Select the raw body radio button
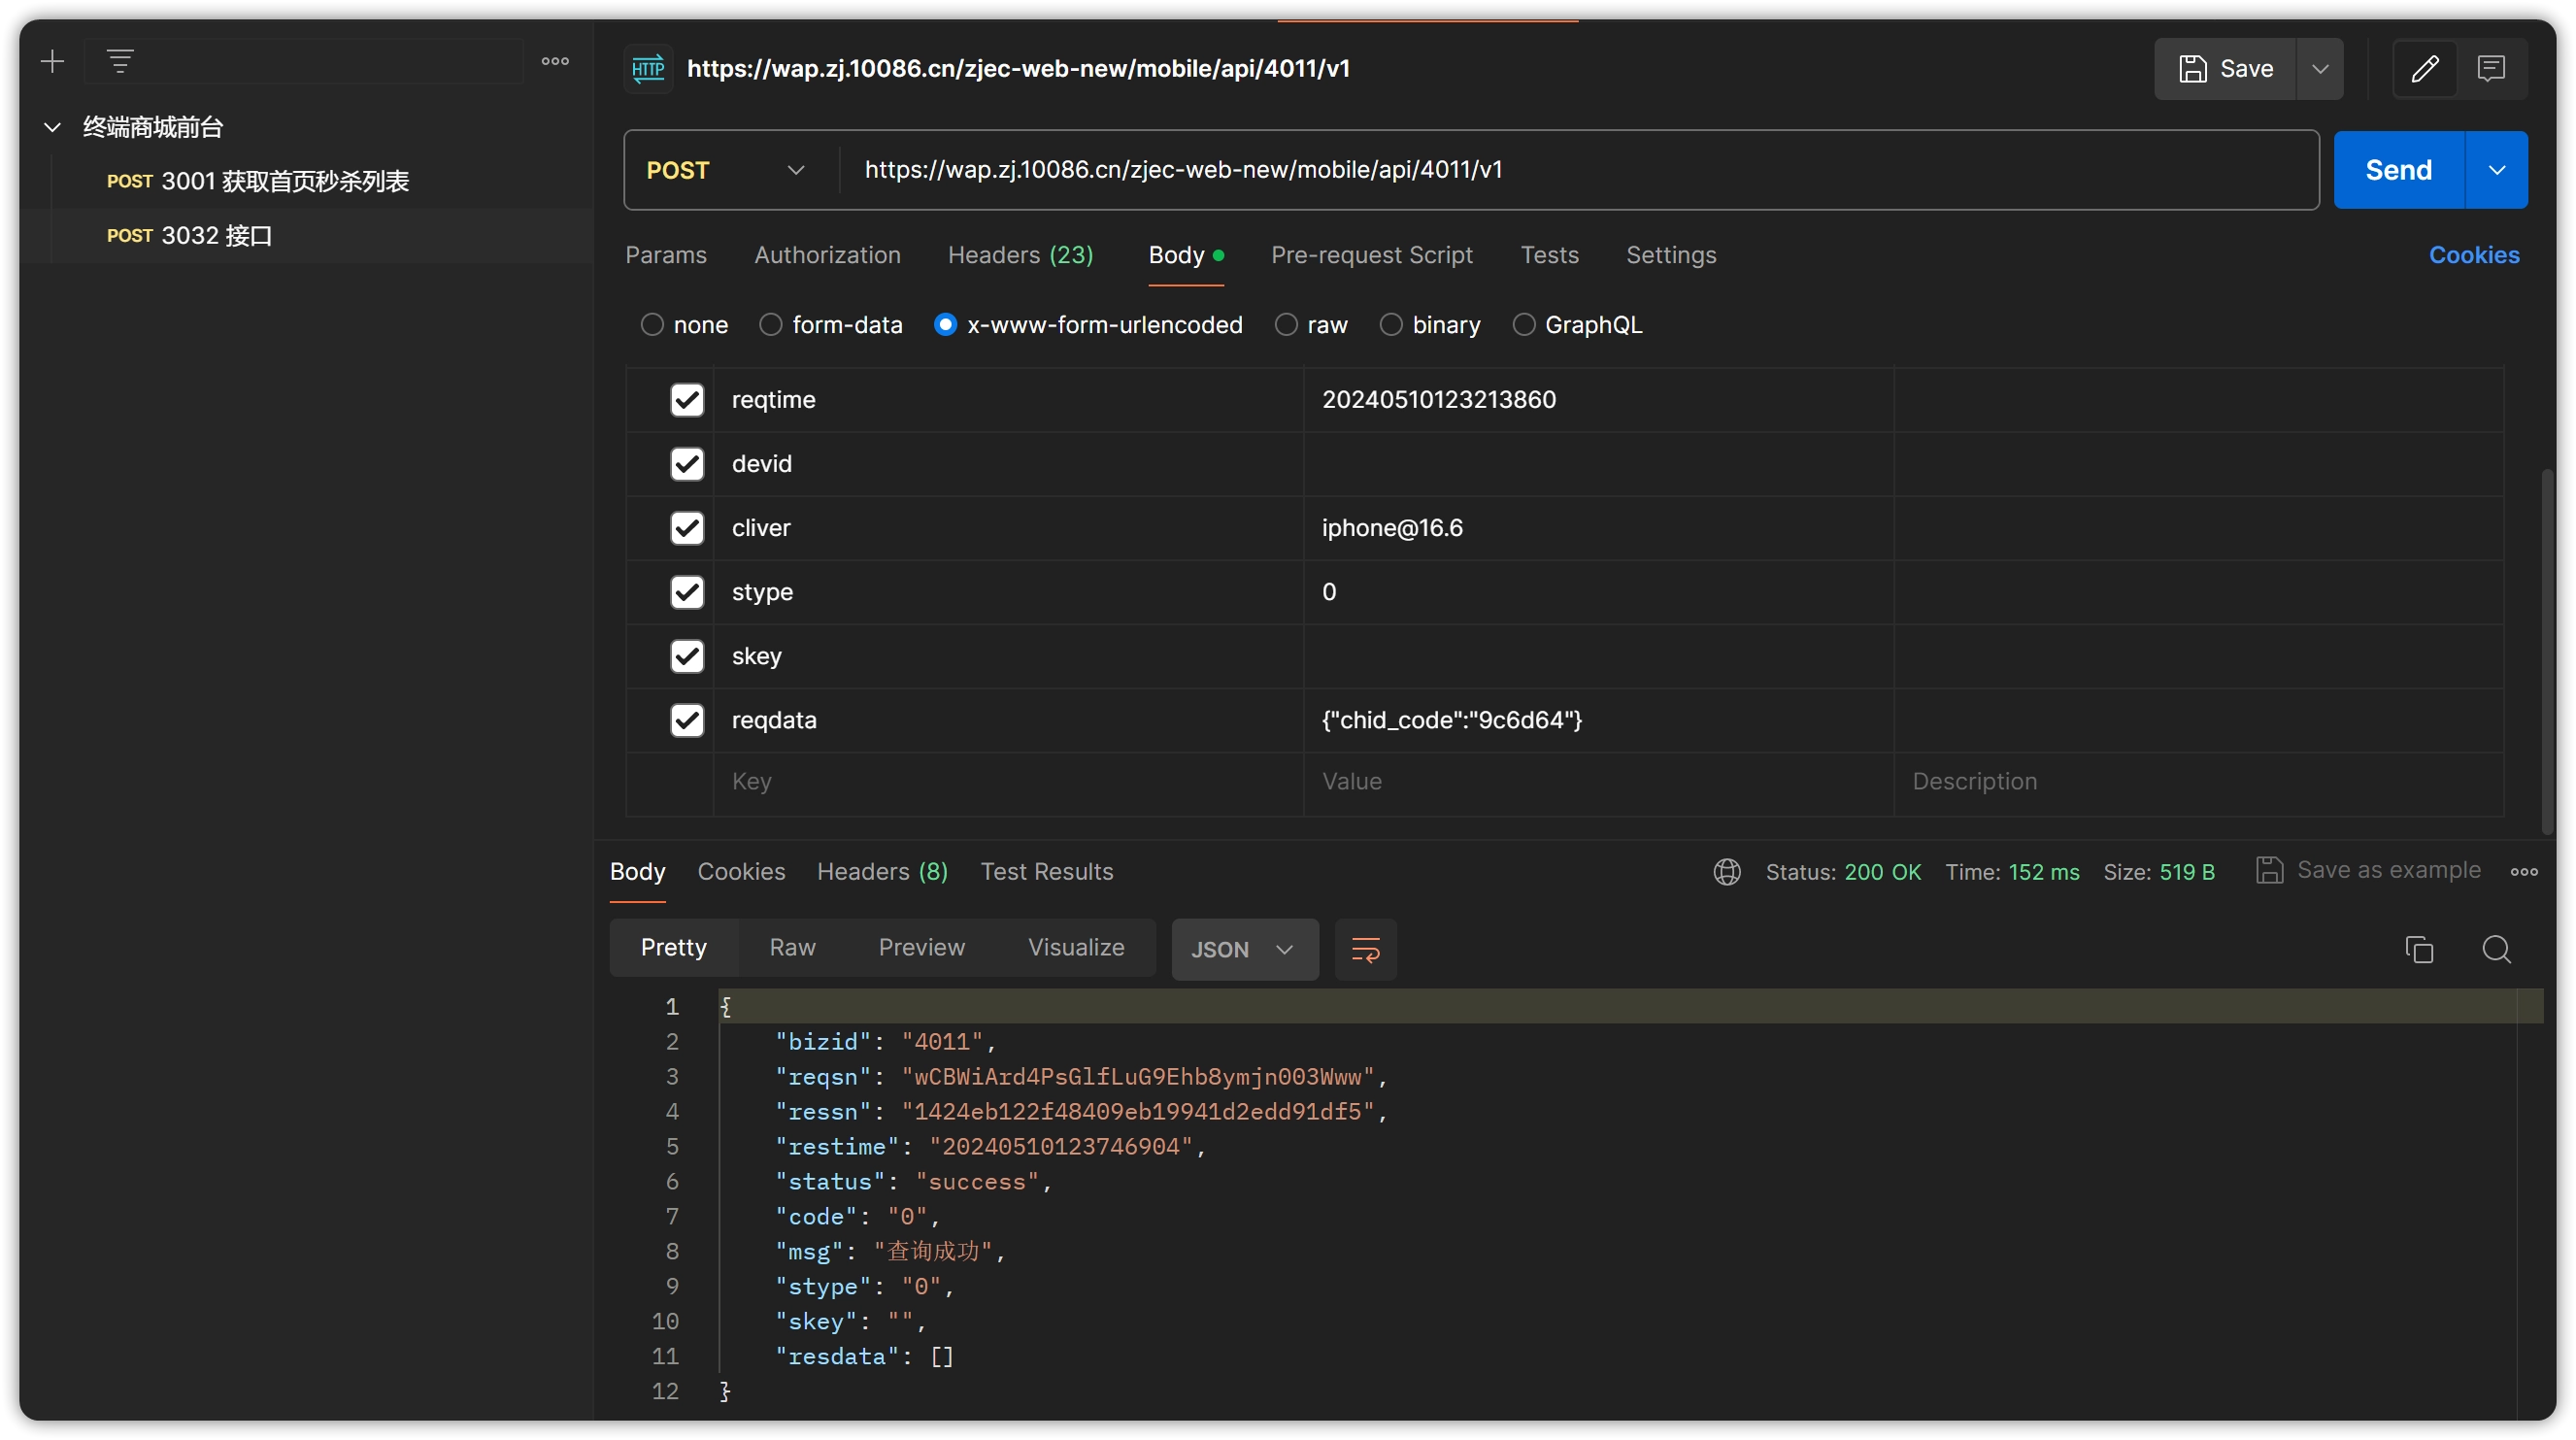The image size is (2576, 1440). click(1286, 325)
